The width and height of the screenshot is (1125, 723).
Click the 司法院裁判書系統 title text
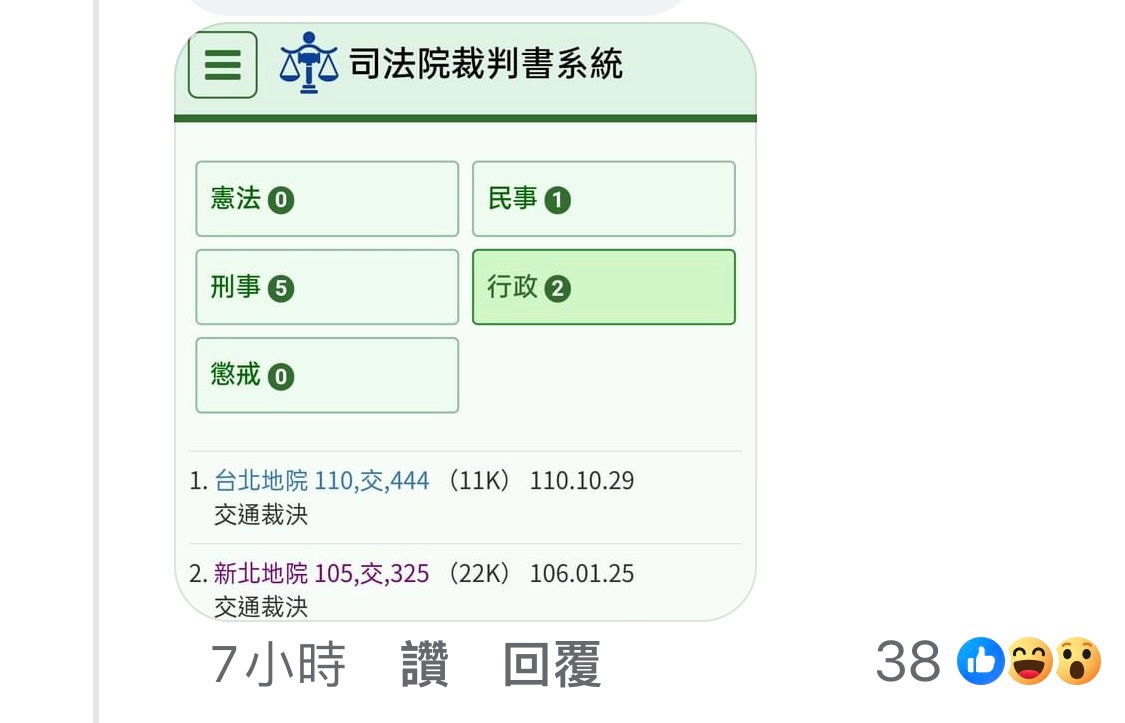coord(486,64)
